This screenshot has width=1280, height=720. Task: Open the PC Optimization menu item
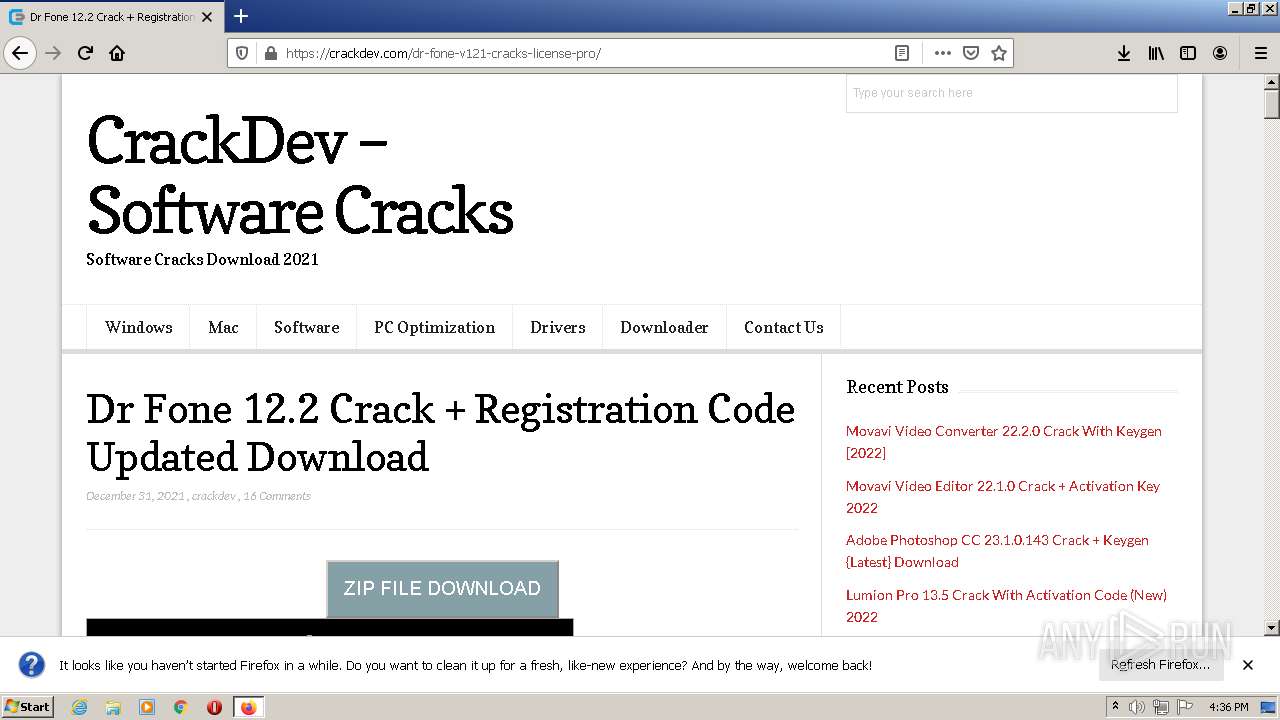coord(434,327)
